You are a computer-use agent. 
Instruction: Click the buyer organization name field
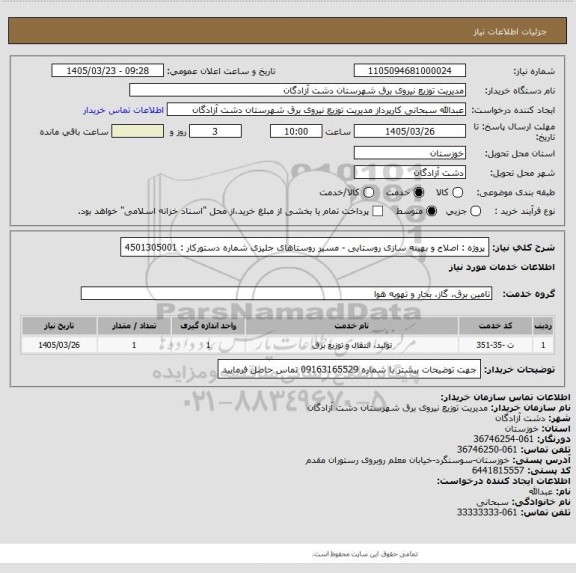click(x=298, y=90)
